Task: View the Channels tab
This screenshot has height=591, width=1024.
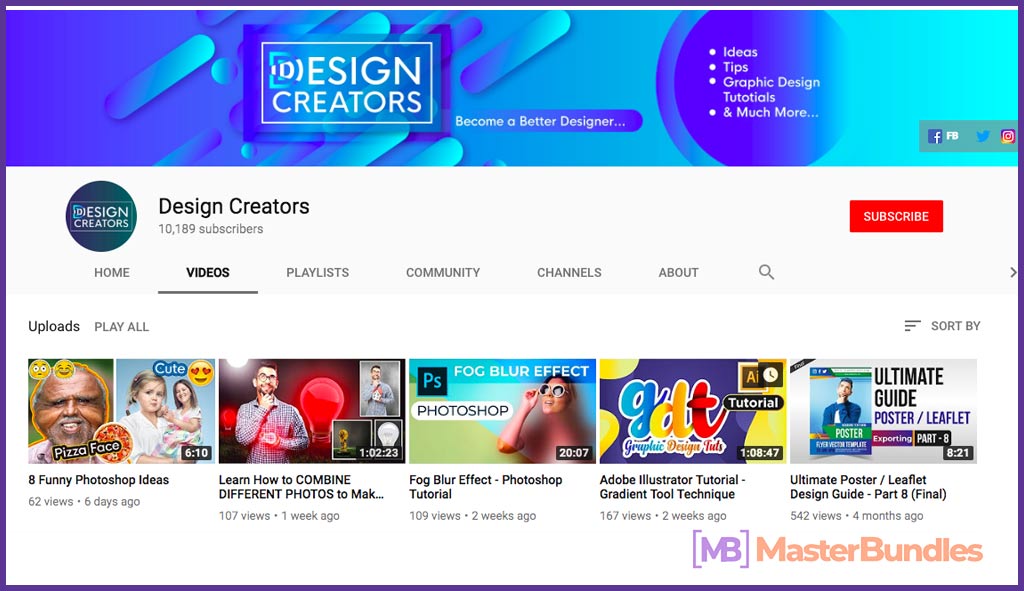Action: pyautogui.click(x=569, y=272)
